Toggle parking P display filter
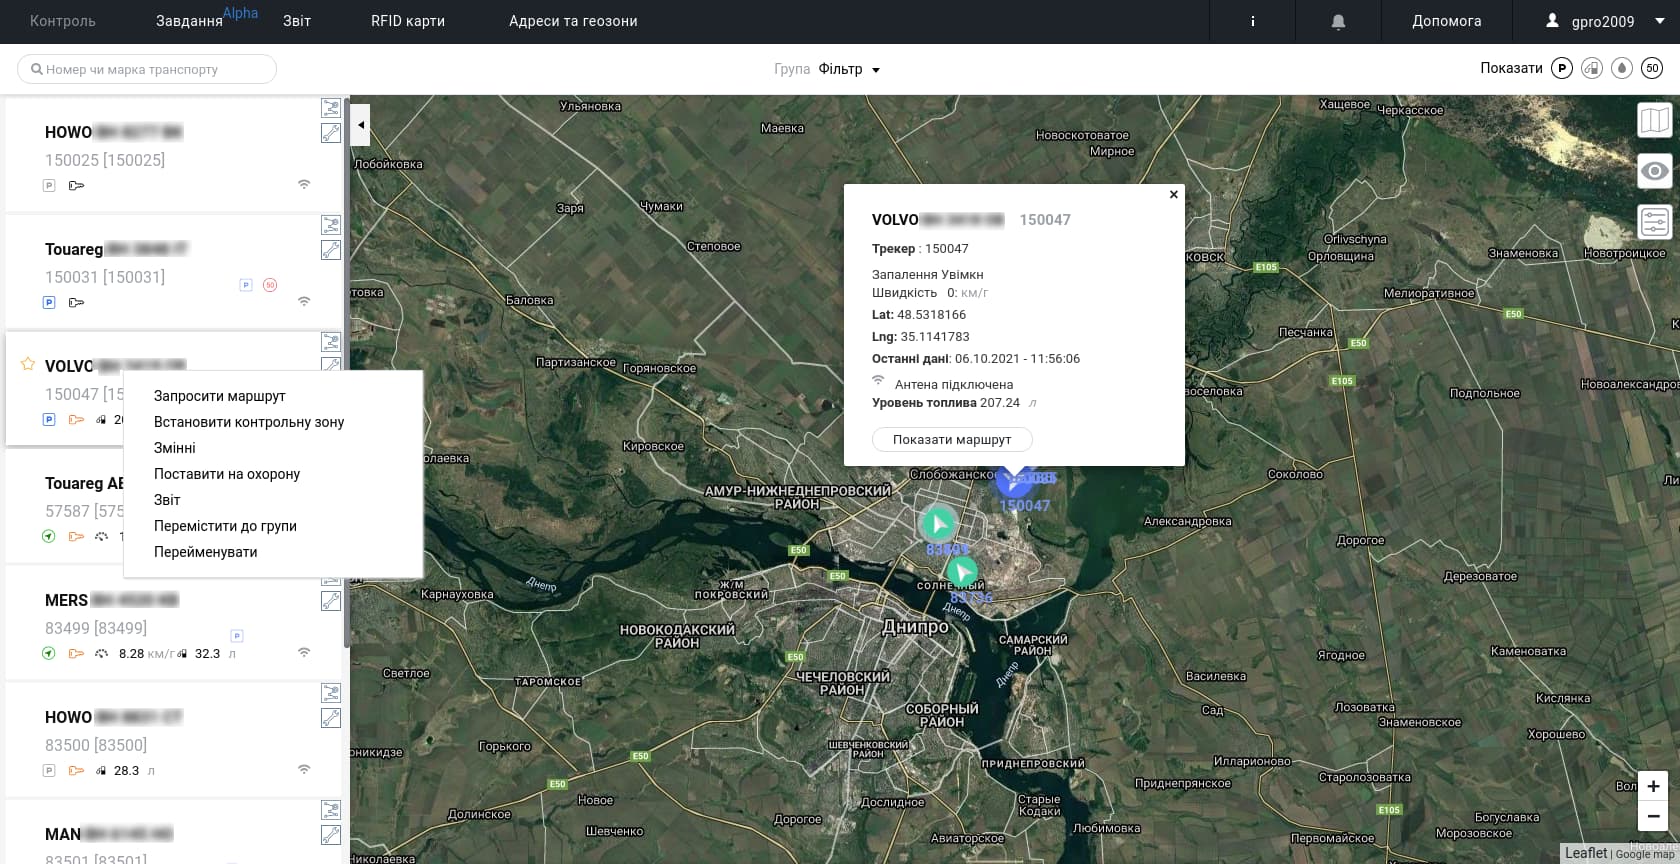The height and width of the screenshot is (864, 1680). (1562, 68)
